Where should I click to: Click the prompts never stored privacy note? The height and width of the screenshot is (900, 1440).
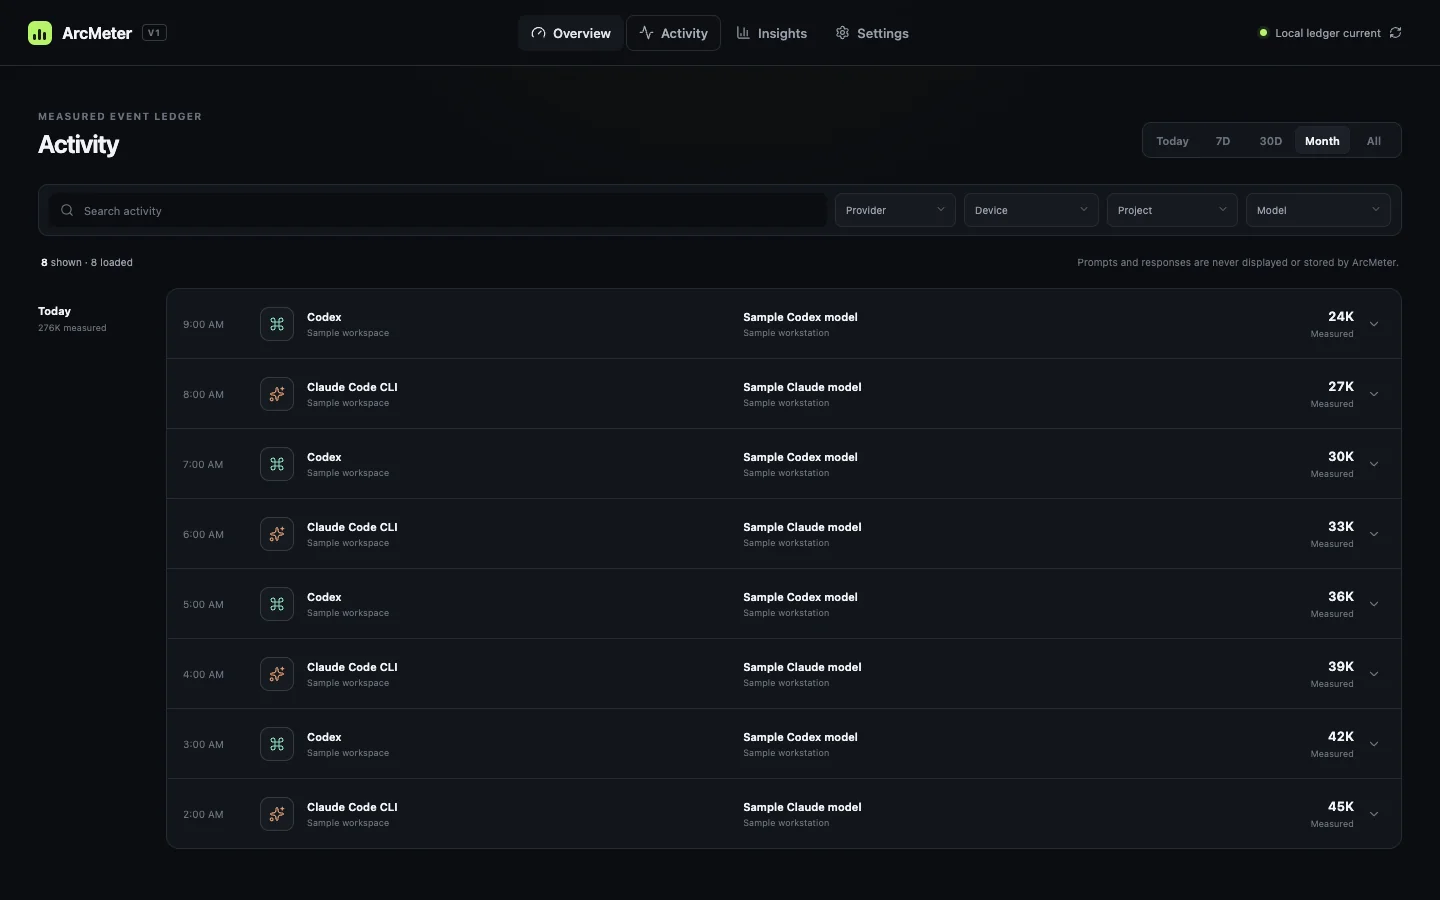[x=1238, y=262]
